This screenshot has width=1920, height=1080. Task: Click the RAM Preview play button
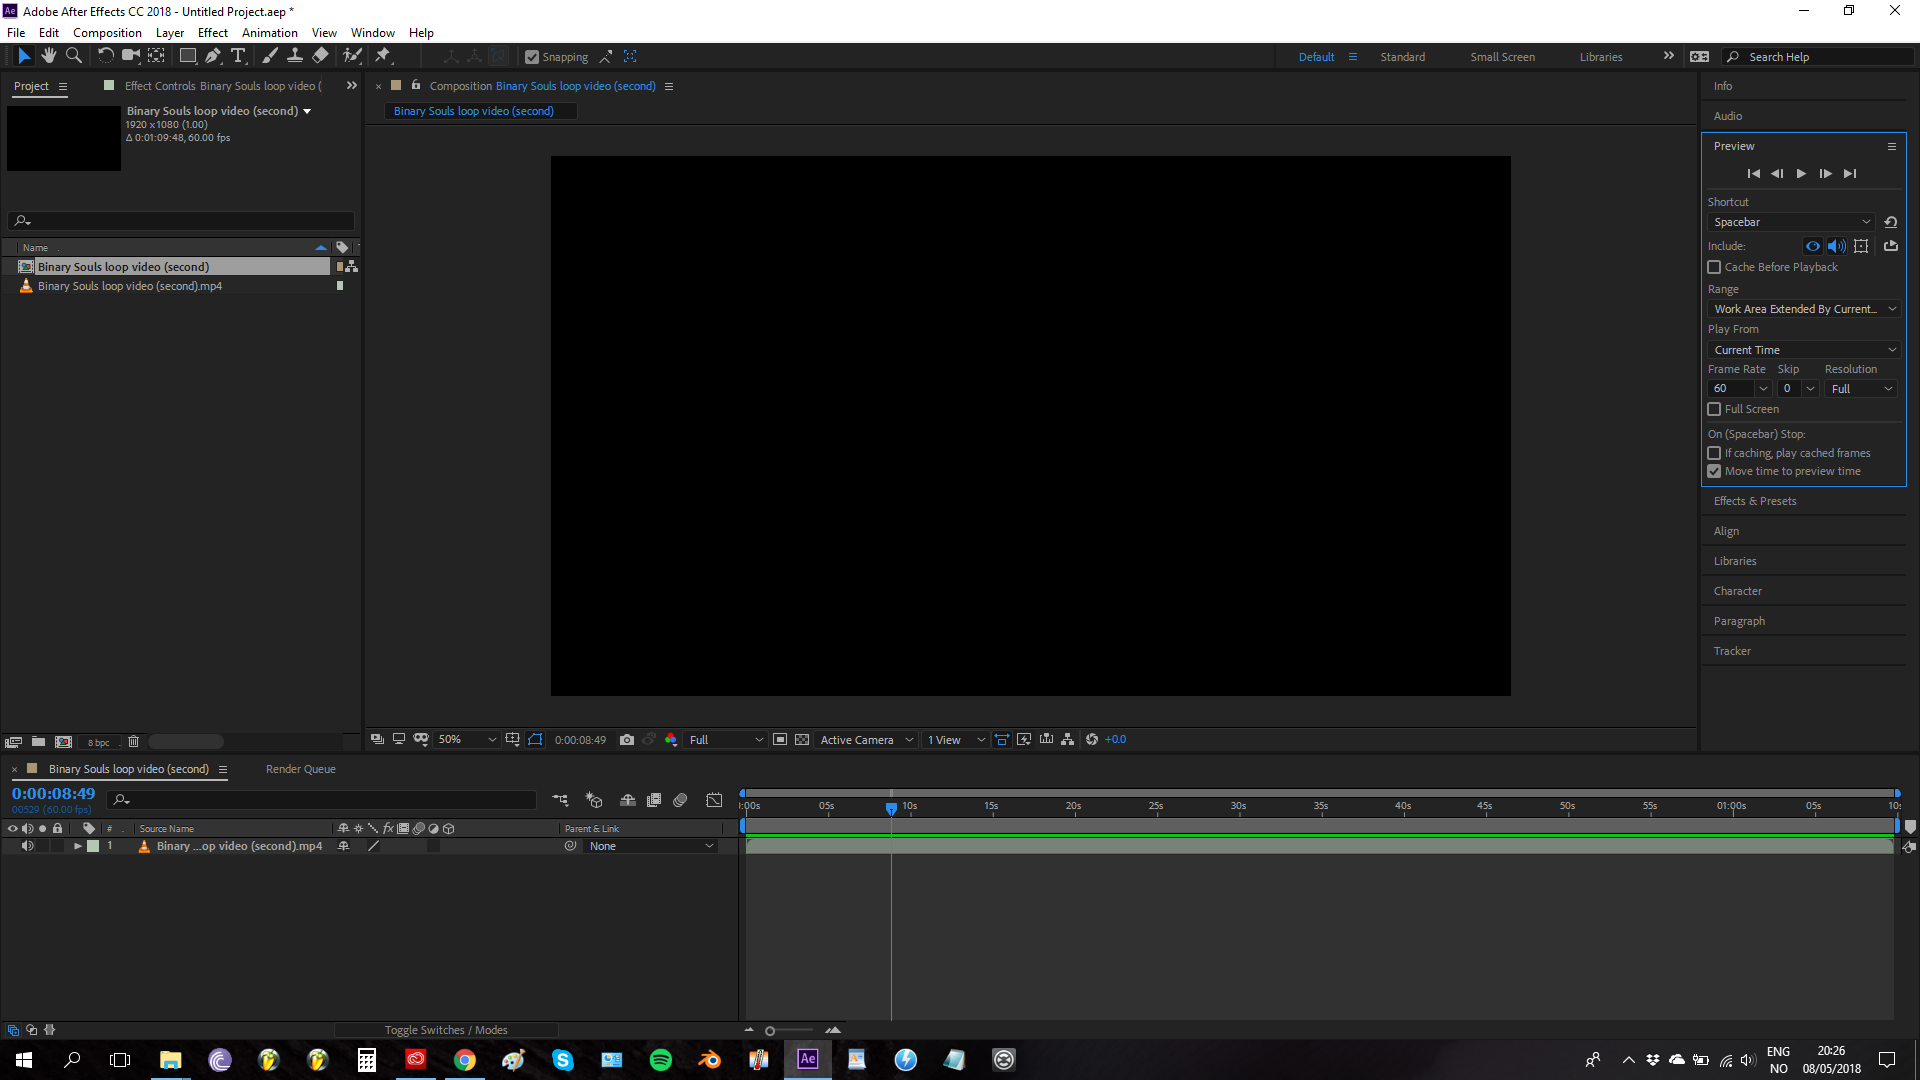pyautogui.click(x=1801, y=173)
